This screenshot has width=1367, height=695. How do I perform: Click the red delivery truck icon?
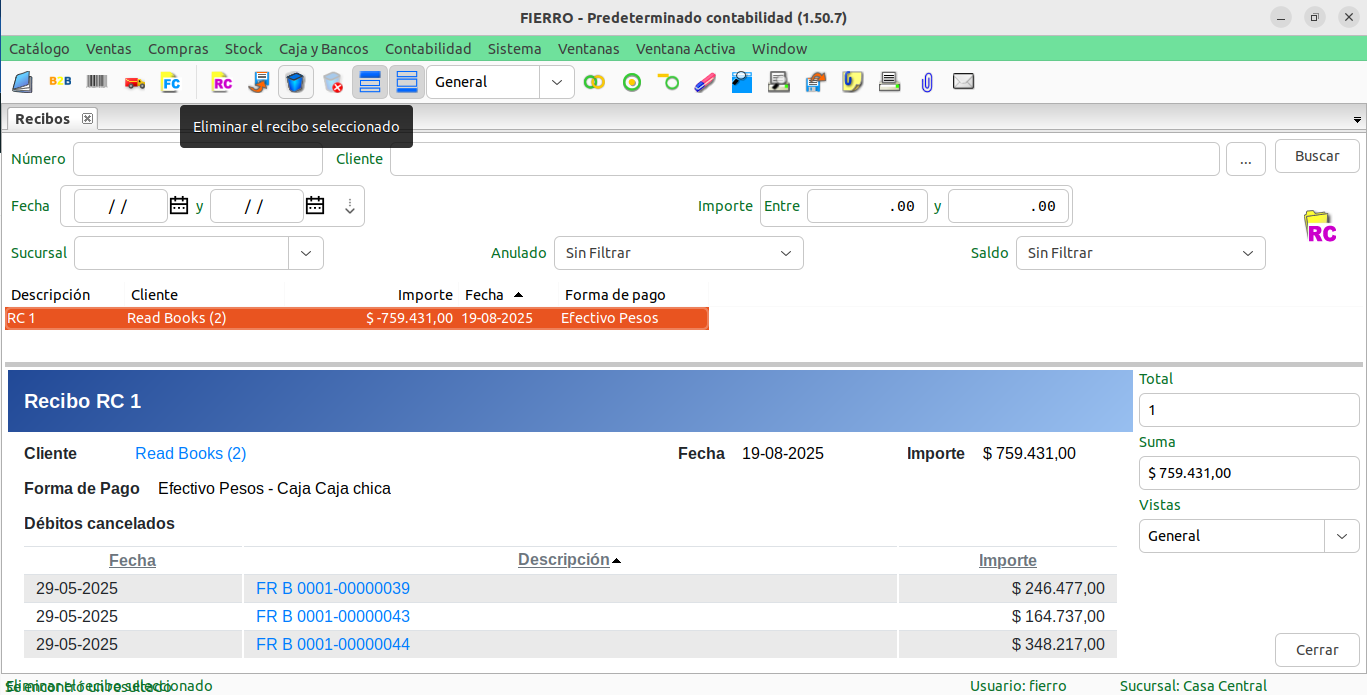pyautogui.click(x=134, y=82)
